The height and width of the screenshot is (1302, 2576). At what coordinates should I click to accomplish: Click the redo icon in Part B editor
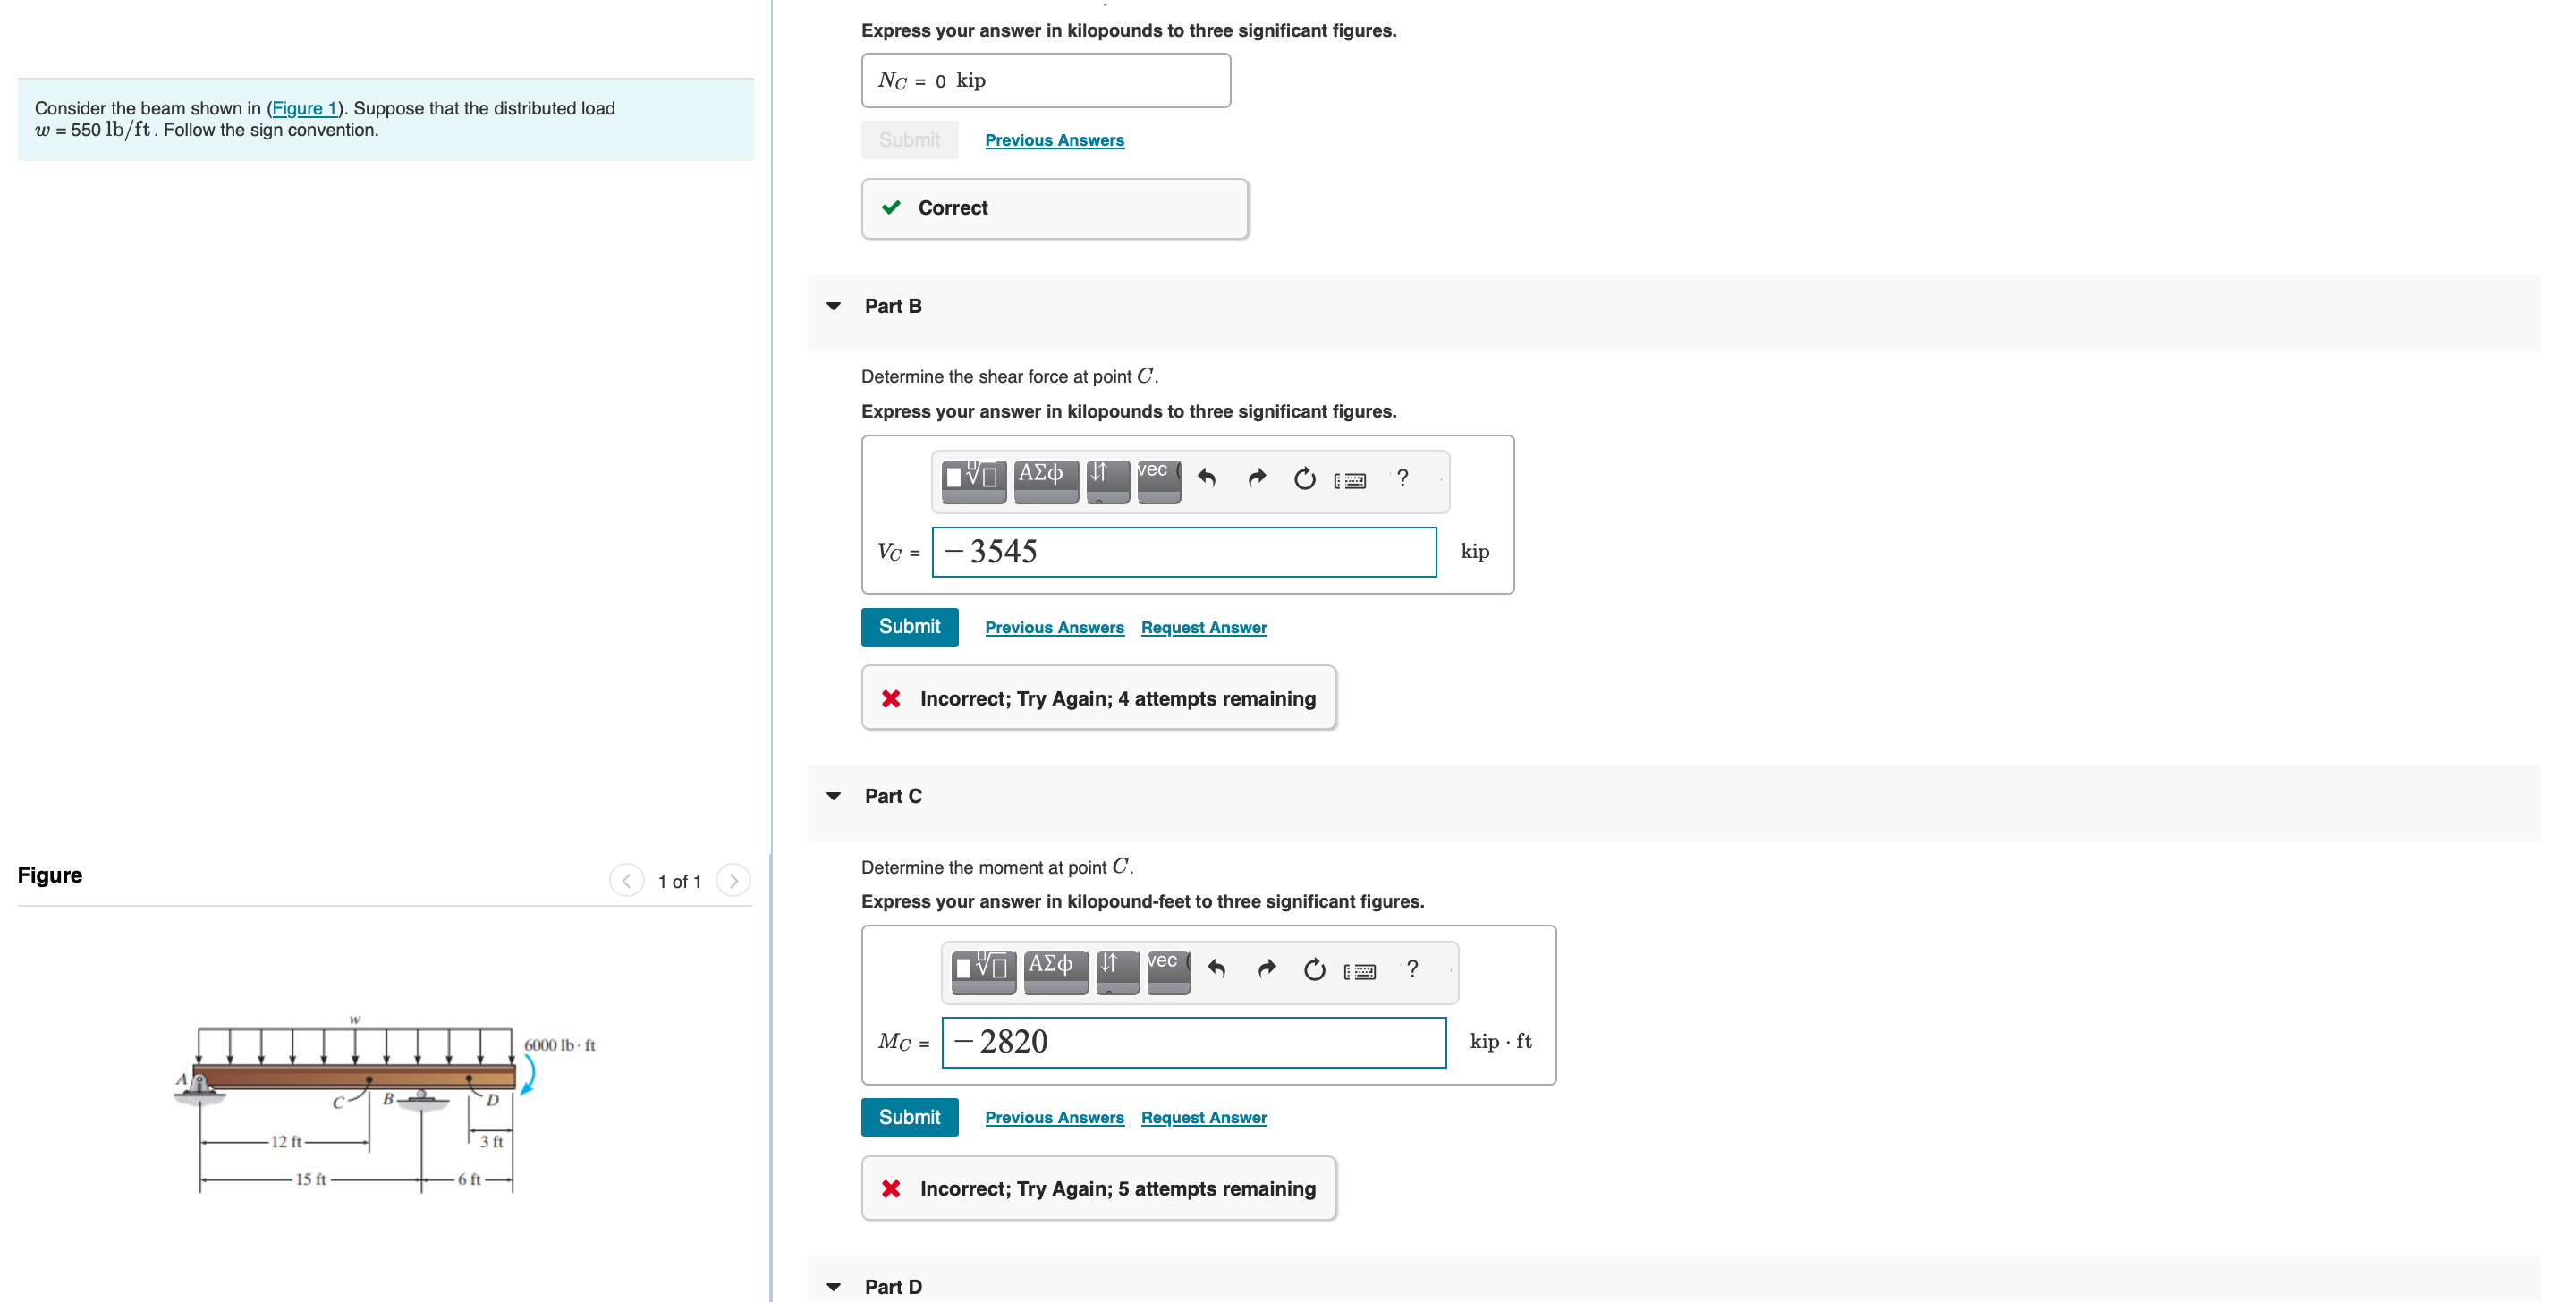[1256, 479]
